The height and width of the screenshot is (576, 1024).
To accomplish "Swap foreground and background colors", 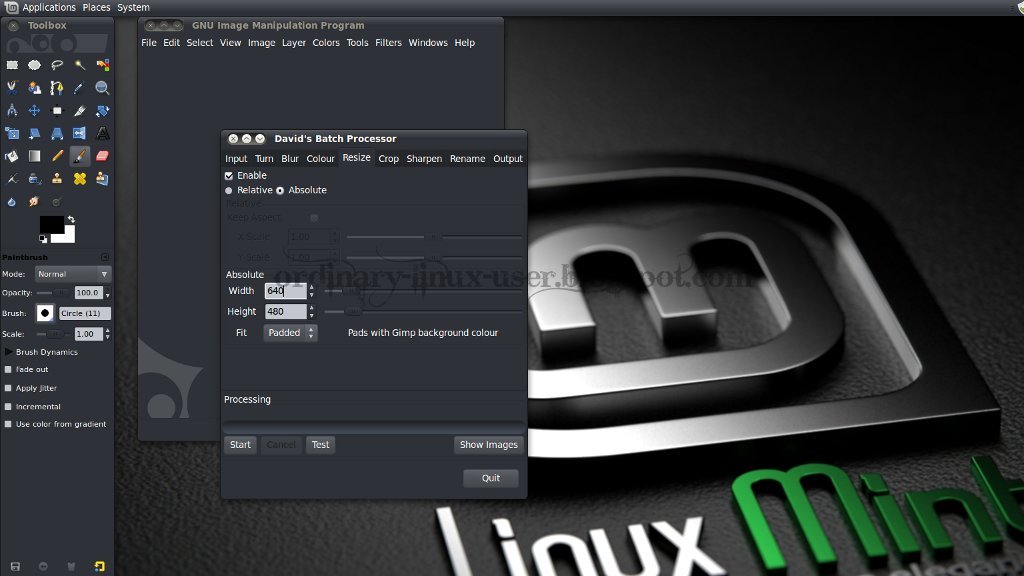I will click(71, 219).
